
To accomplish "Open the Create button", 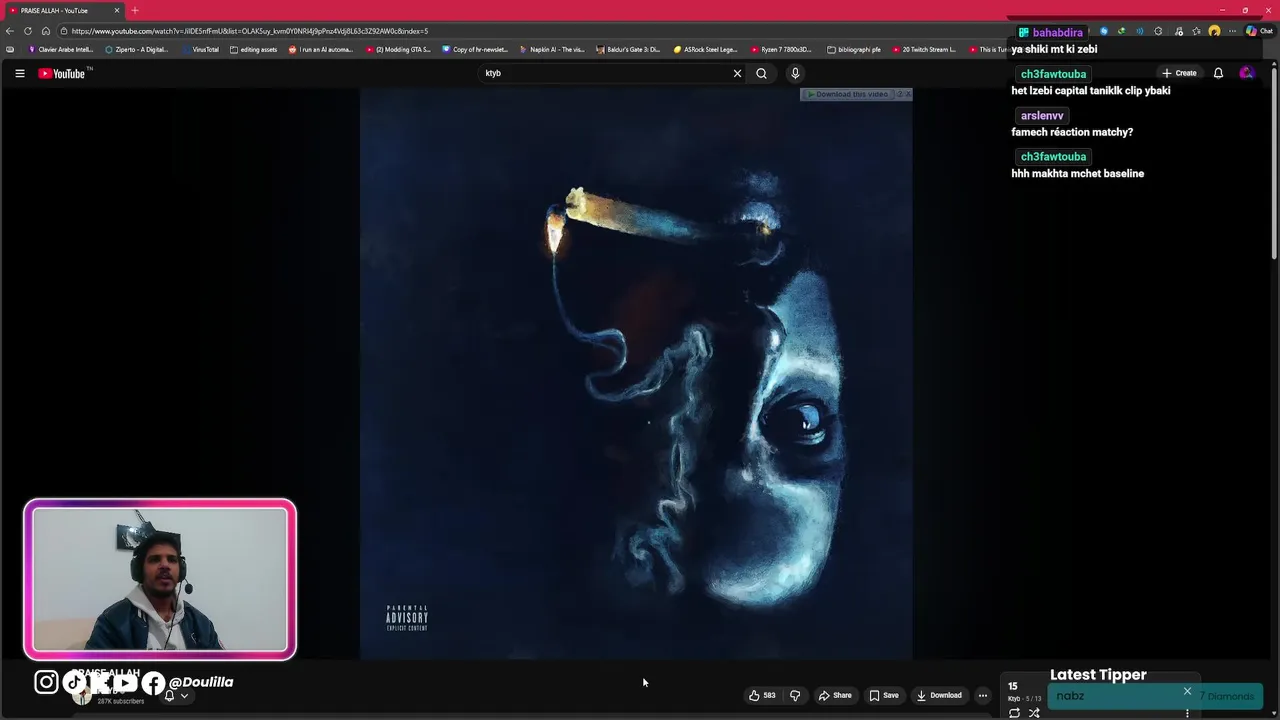I will 1179,73.
